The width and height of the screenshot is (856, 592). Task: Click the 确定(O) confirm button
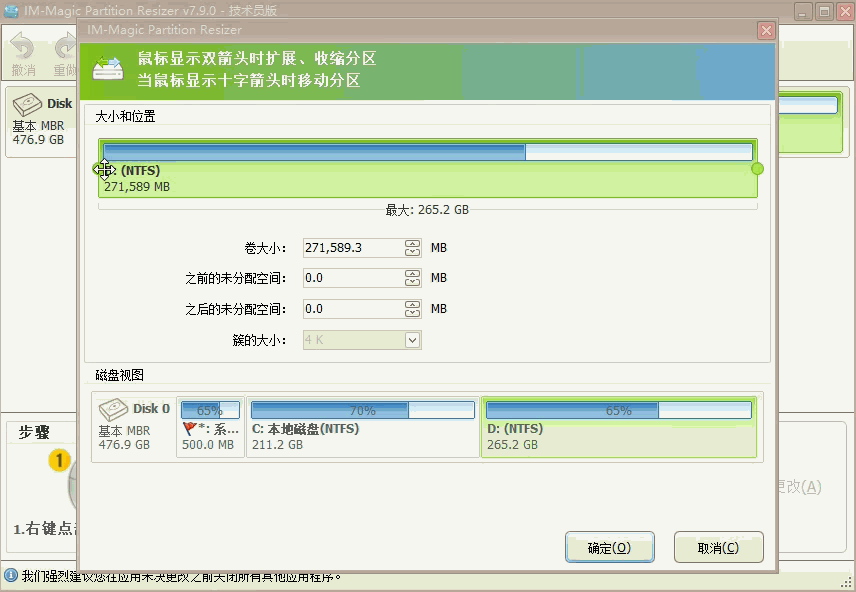[610, 547]
